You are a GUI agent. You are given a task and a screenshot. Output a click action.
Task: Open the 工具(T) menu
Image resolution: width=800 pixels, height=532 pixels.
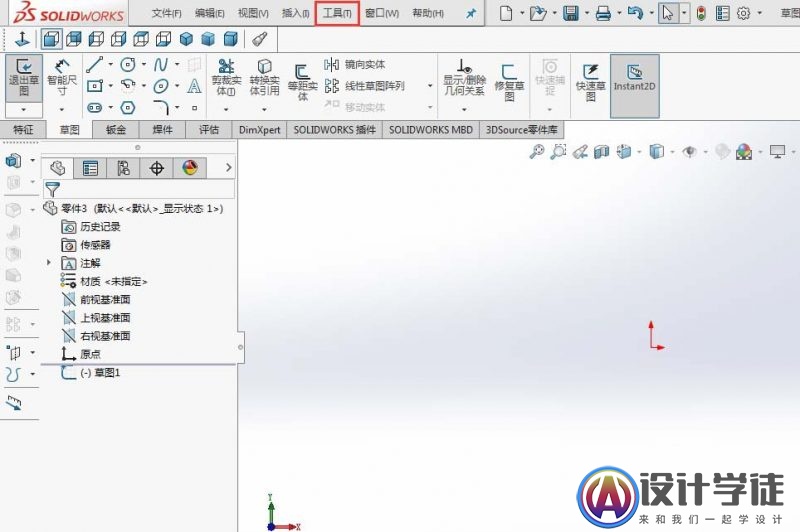tap(337, 13)
